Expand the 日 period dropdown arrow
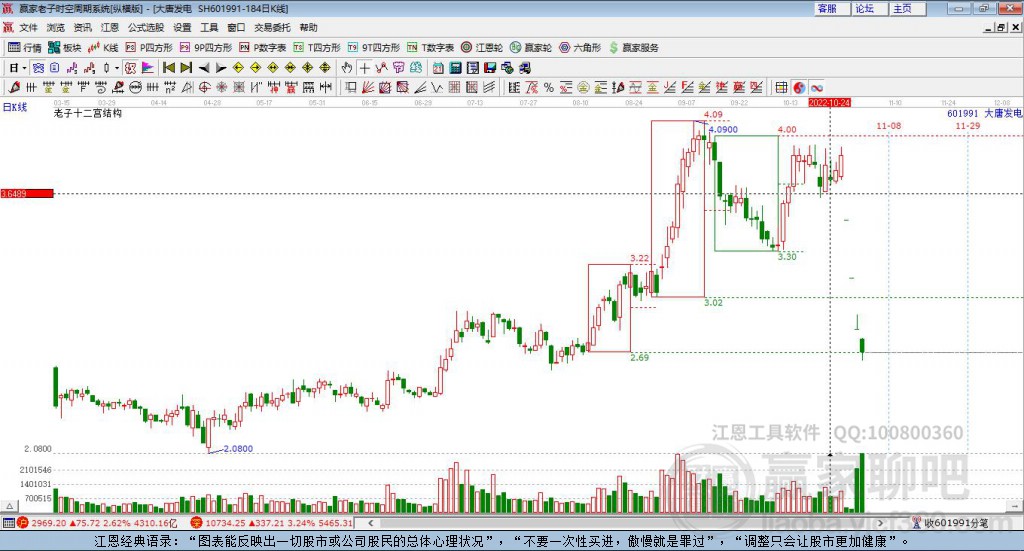This screenshot has height=551, width=1024. 24,68
